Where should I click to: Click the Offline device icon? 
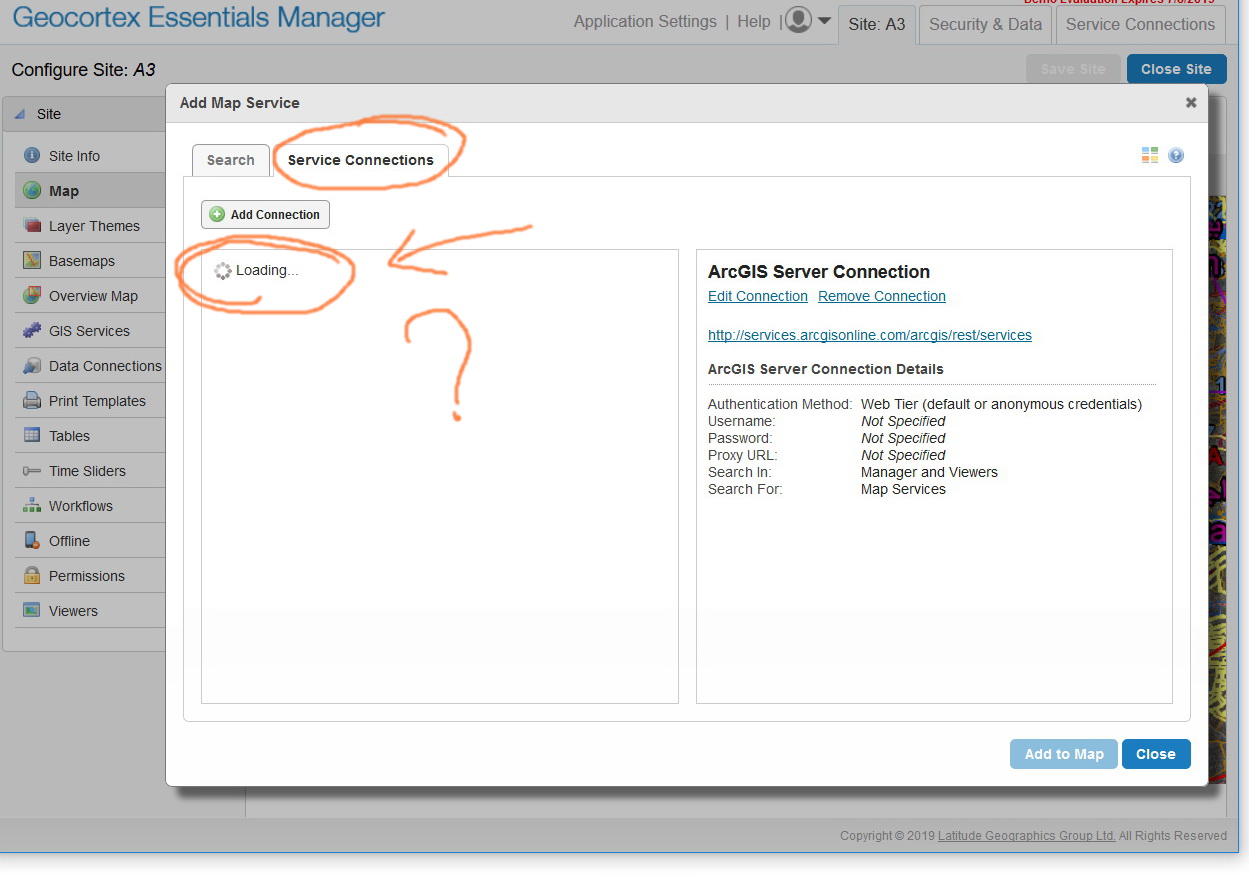tap(32, 541)
